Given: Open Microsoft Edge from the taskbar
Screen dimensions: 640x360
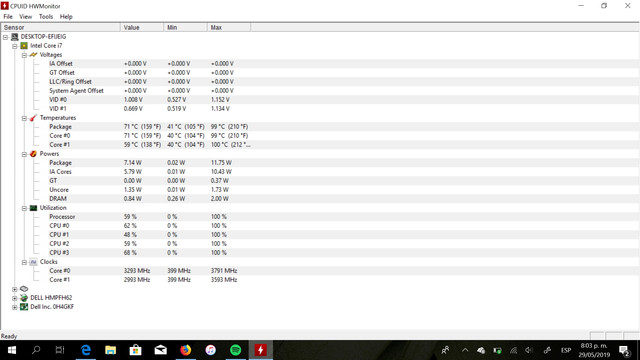Looking at the screenshot, I should [86, 350].
